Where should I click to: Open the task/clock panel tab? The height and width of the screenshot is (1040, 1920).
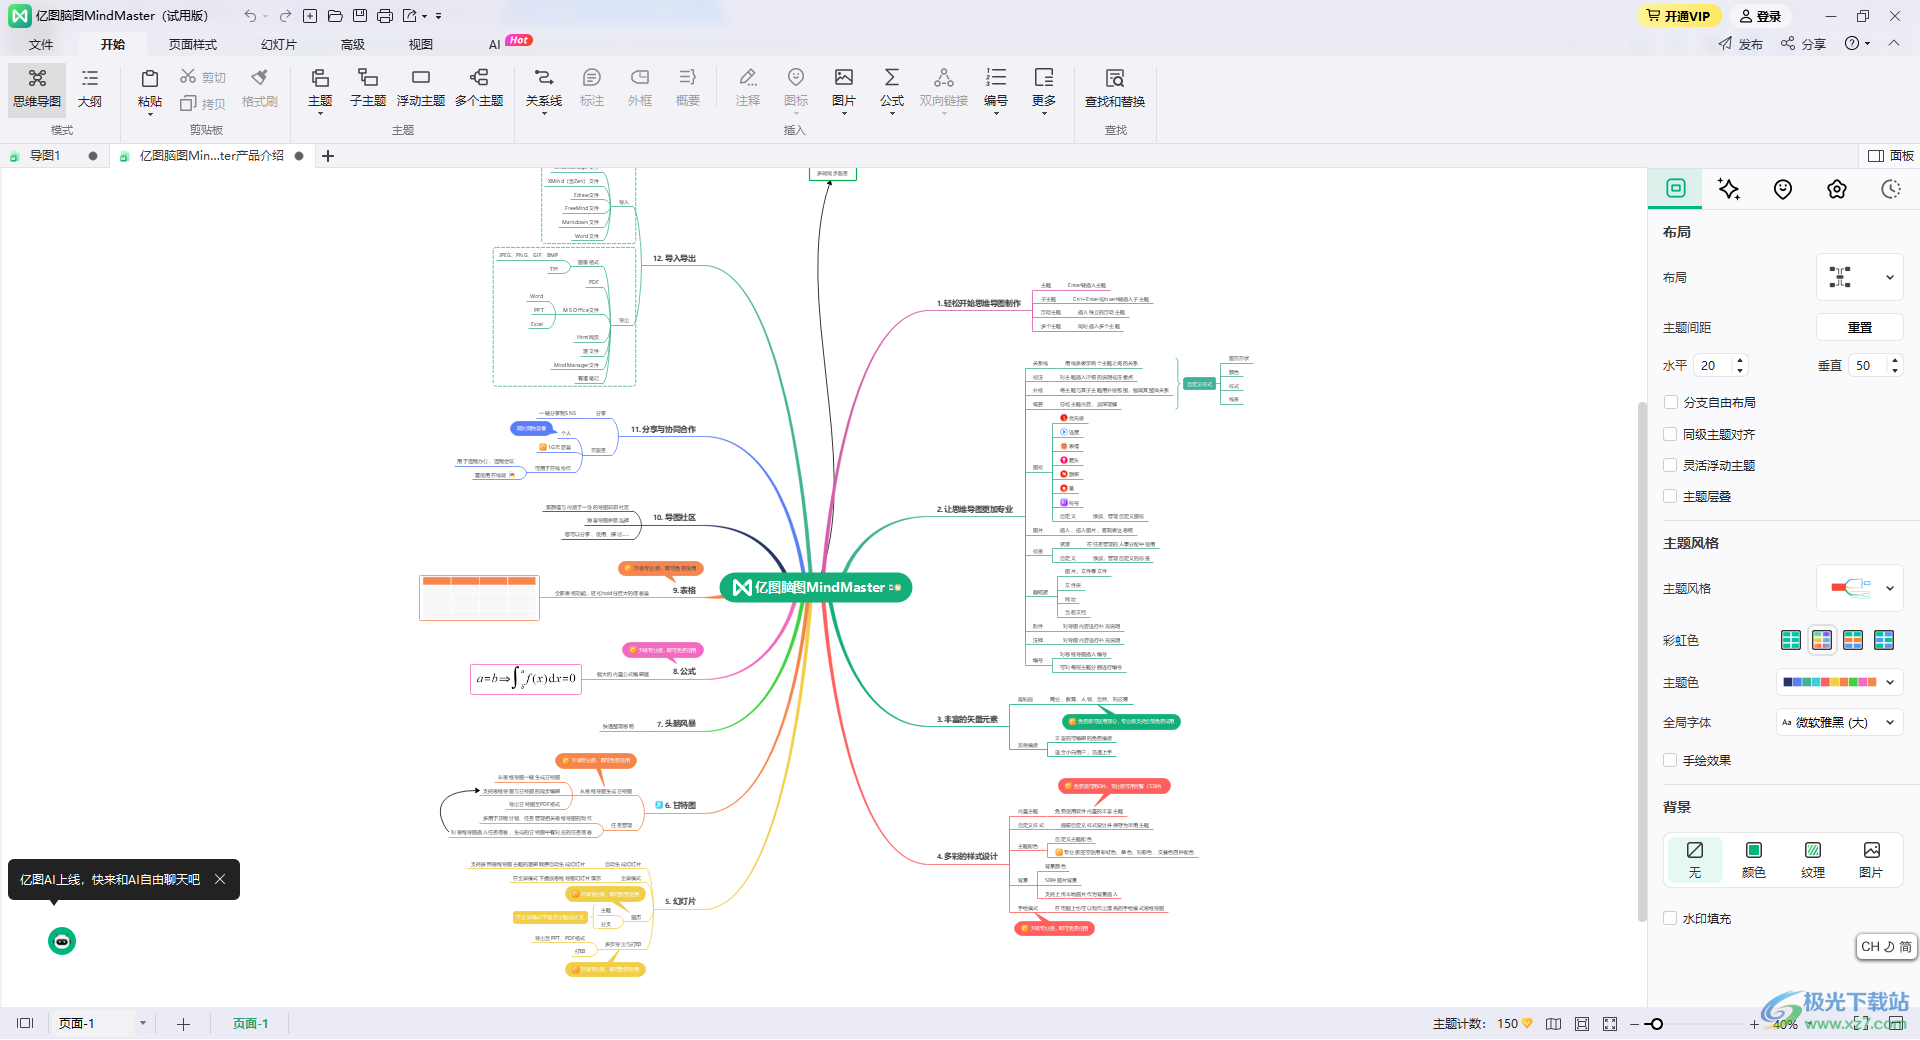tap(1891, 189)
